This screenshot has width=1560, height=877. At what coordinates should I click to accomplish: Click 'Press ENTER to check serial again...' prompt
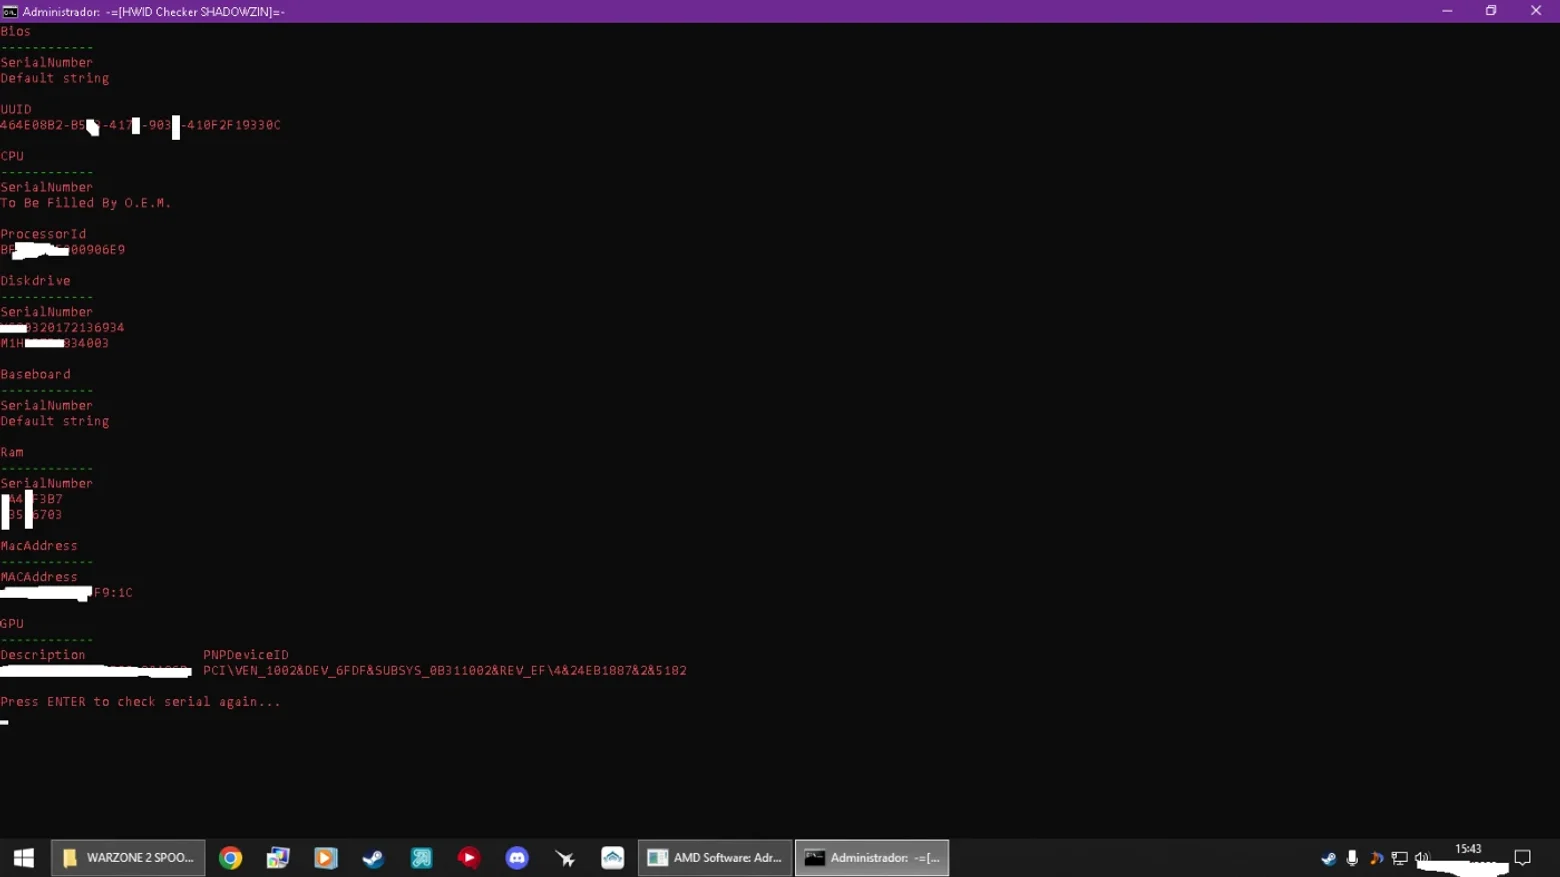141,702
